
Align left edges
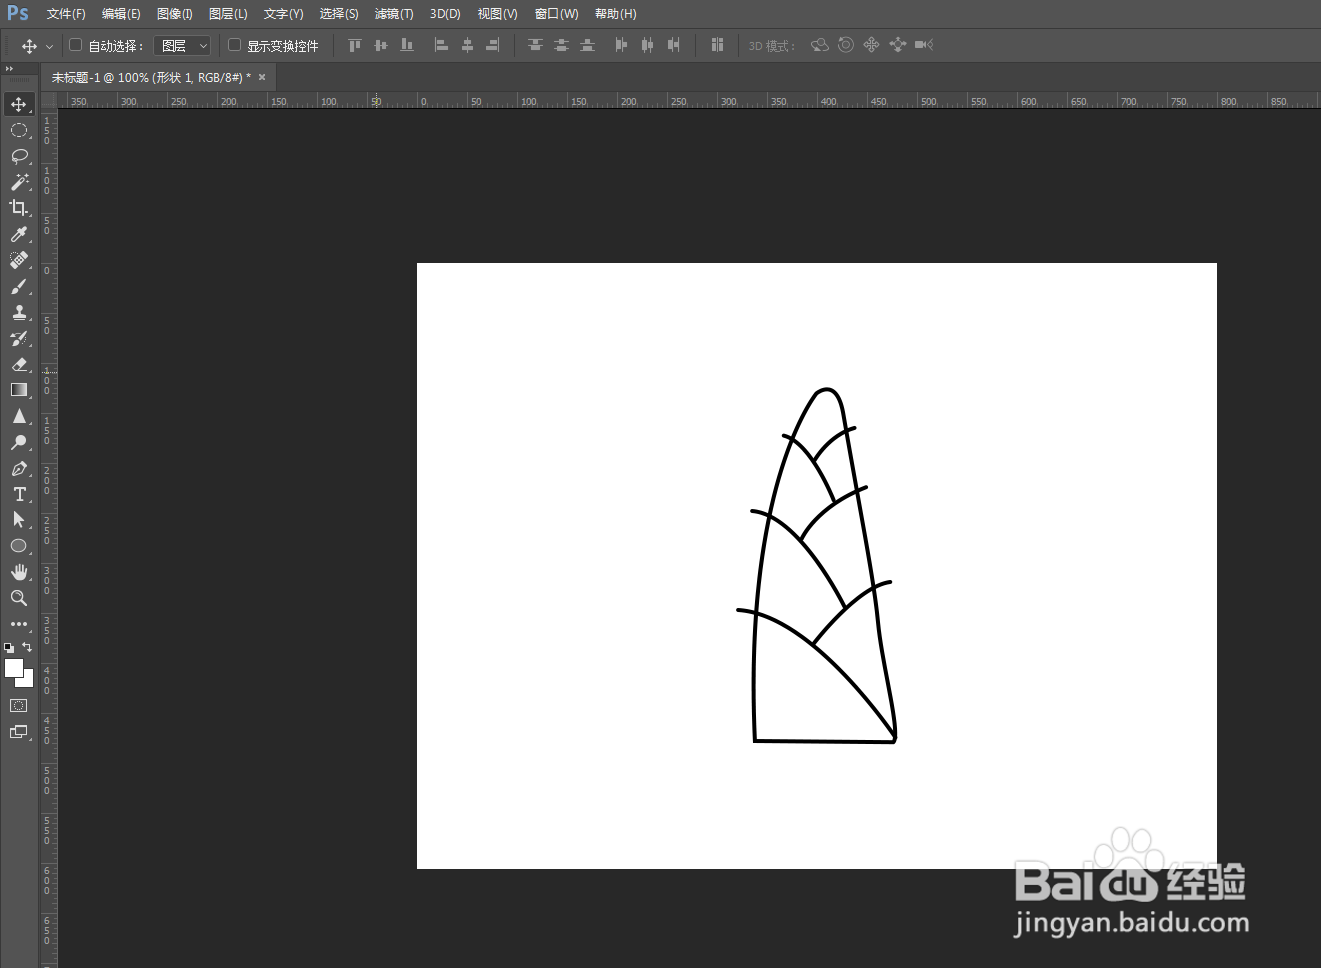441,45
